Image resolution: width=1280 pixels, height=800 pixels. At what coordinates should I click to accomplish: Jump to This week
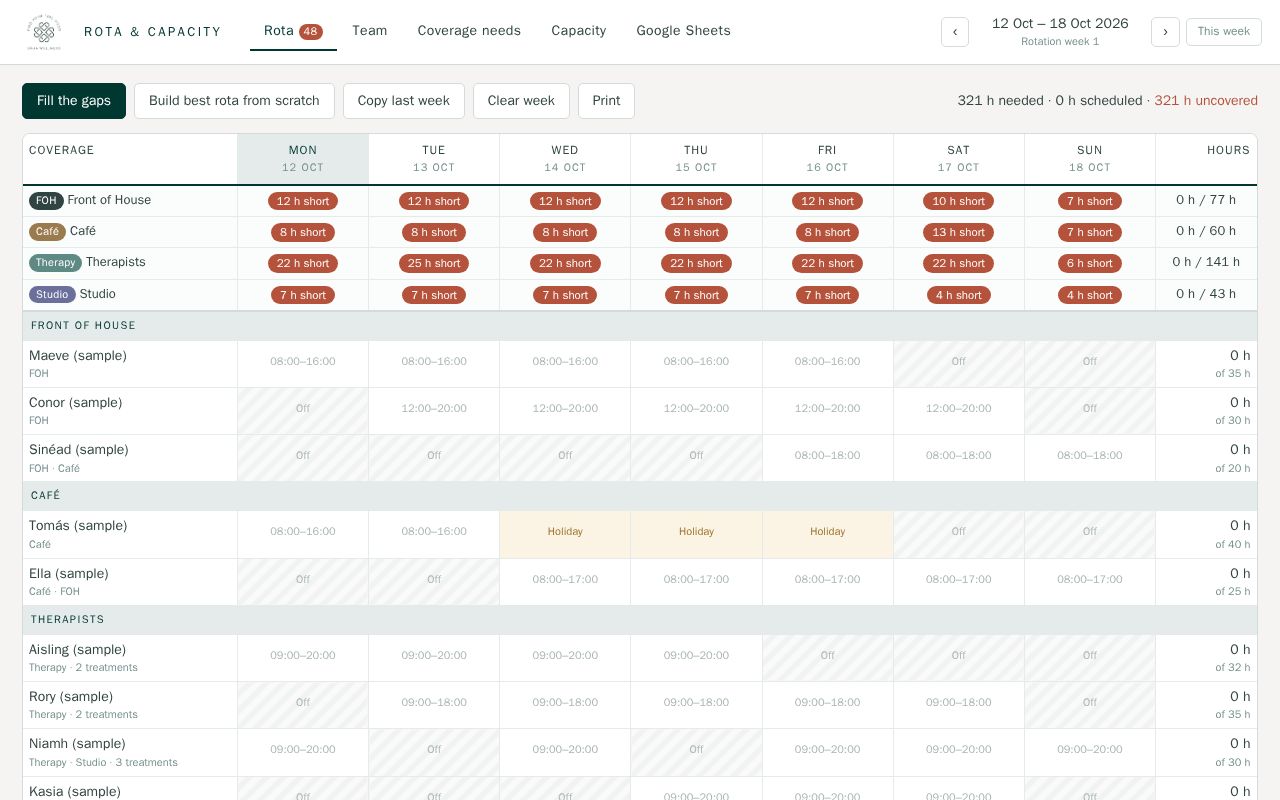(x=1224, y=32)
